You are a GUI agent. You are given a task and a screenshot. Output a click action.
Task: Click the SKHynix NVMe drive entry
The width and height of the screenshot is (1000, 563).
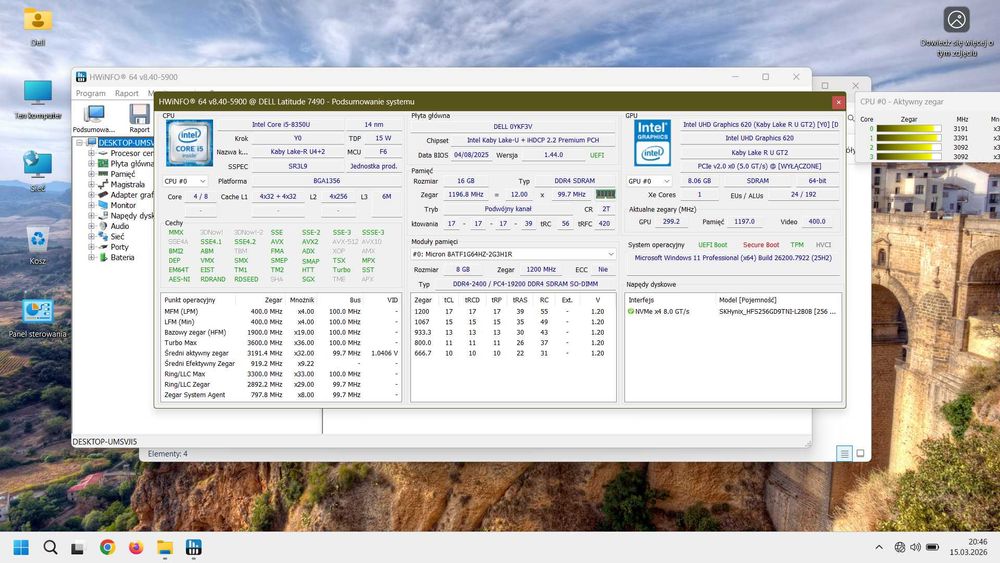pos(733,312)
